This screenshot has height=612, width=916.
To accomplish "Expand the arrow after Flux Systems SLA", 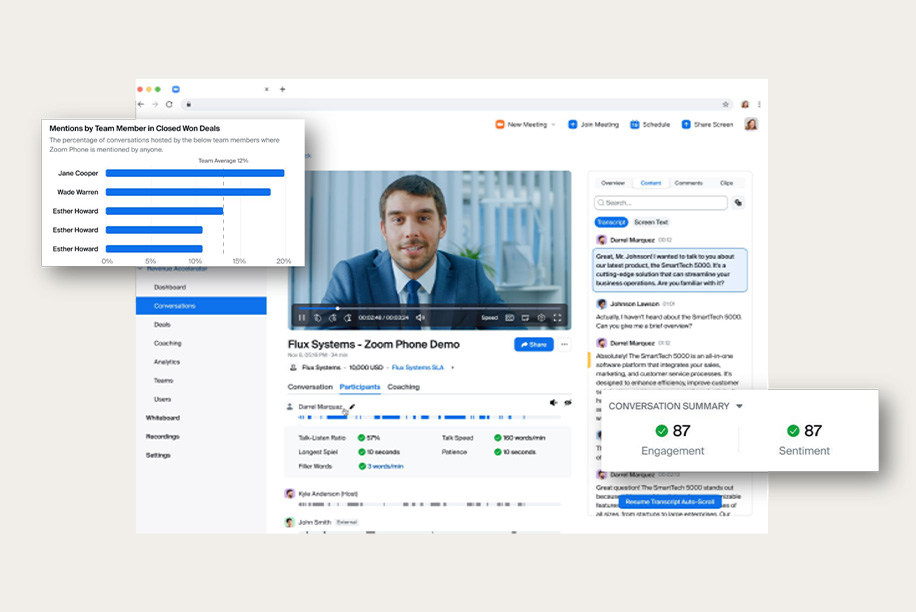I will tap(453, 367).
